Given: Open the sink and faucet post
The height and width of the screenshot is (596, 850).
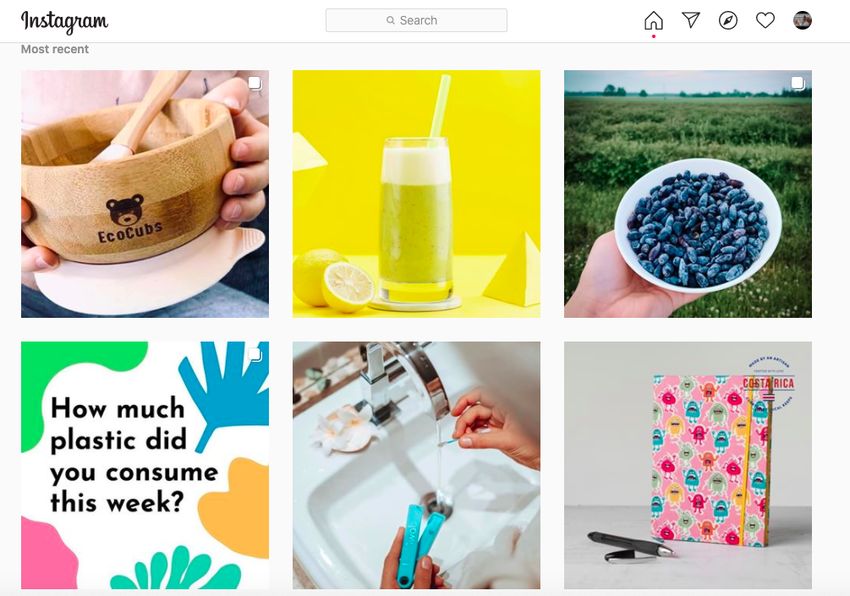Looking at the screenshot, I should (416, 465).
